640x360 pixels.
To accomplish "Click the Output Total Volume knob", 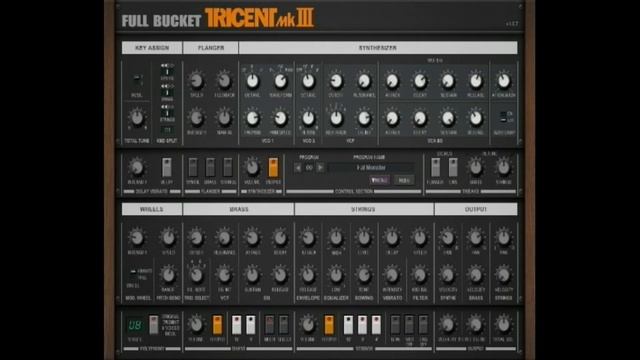I will click(x=504, y=325).
